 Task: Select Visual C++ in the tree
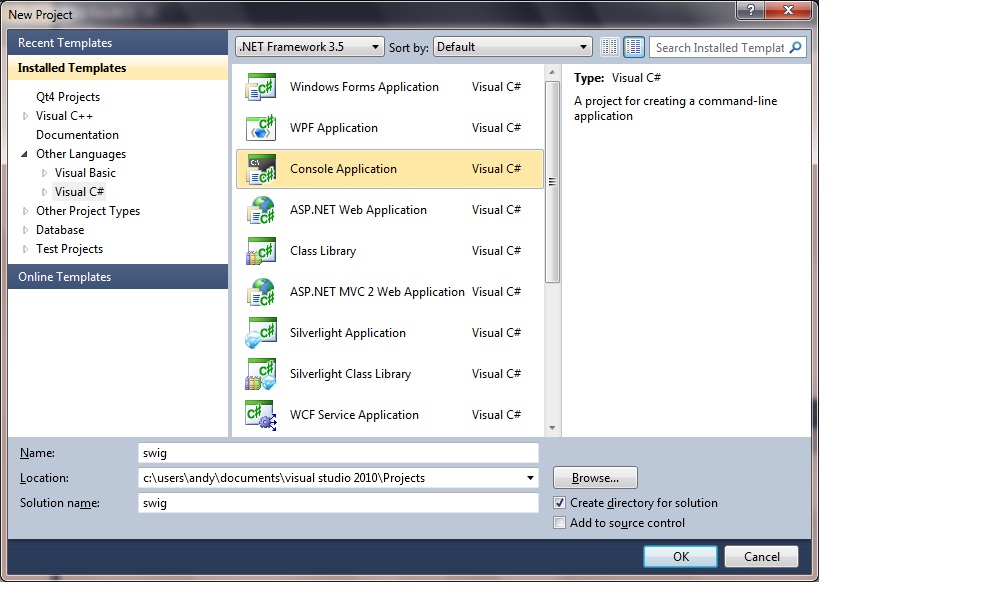pos(64,116)
